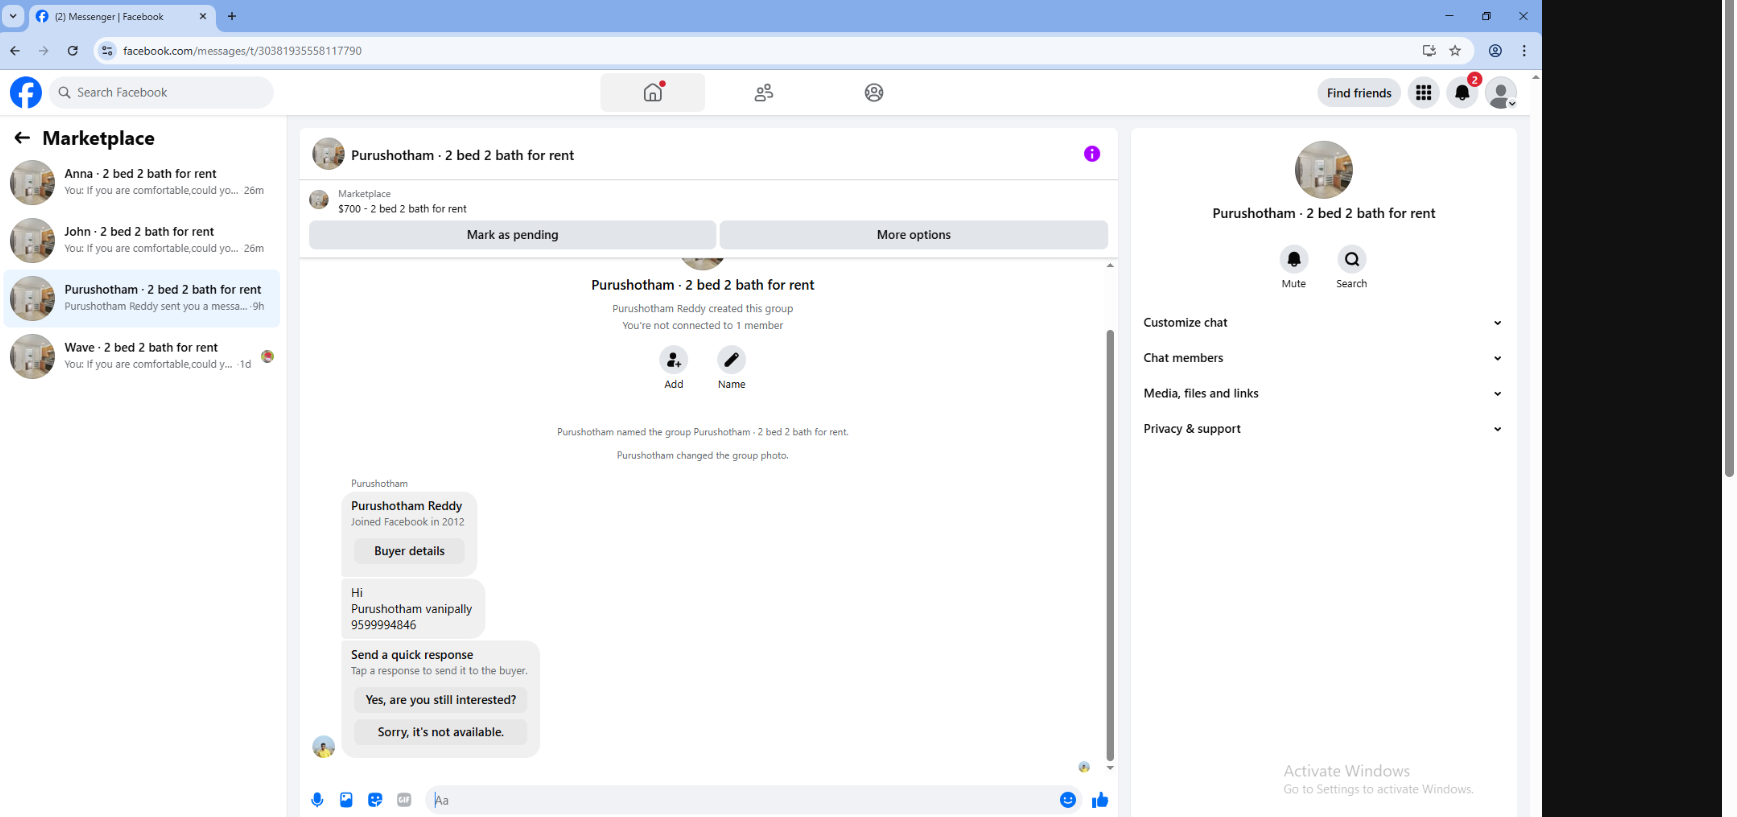Open the Chrome tab search dropdown

pyautogui.click(x=13, y=16)
